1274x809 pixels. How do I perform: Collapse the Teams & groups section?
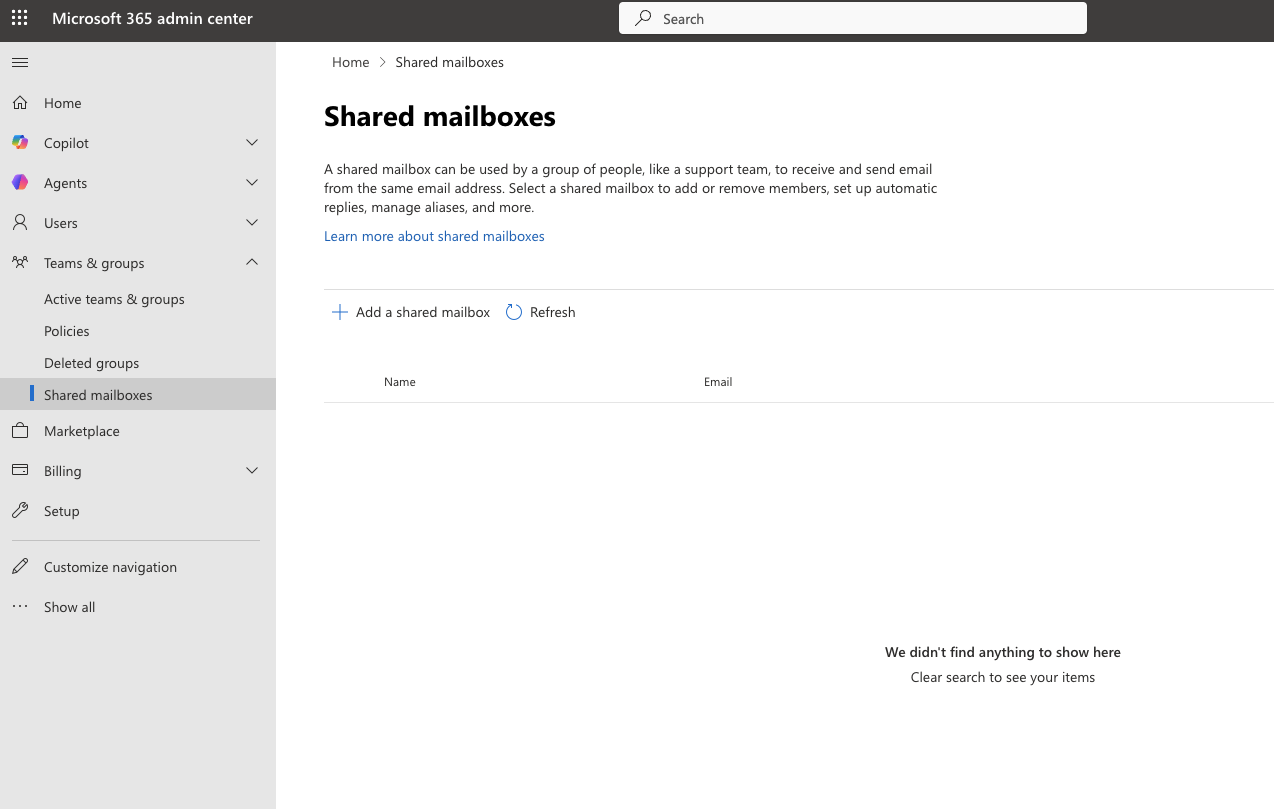(x=252, y=262)
